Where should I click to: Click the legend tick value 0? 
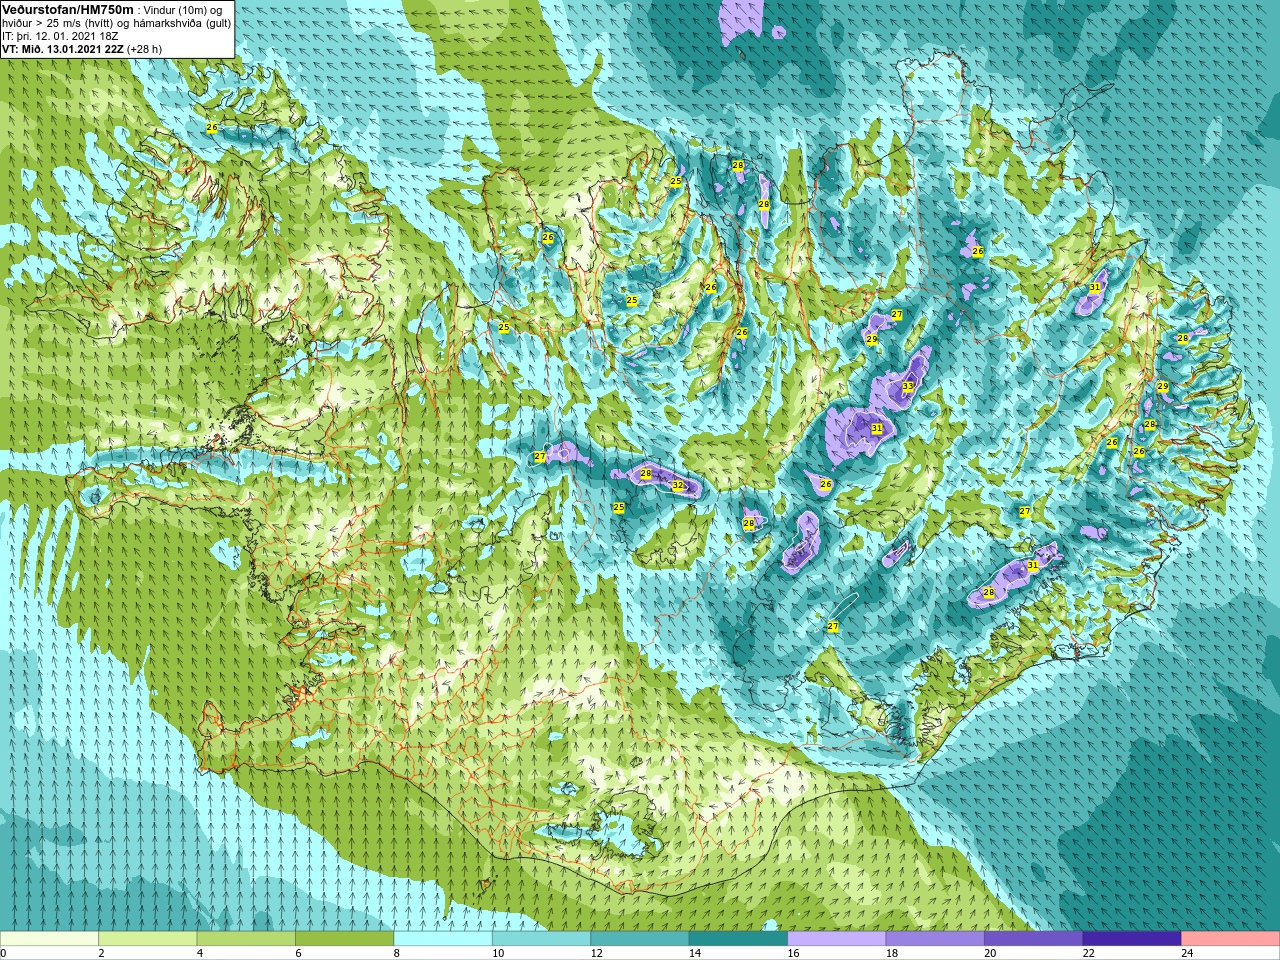click(x=3, y=953)
